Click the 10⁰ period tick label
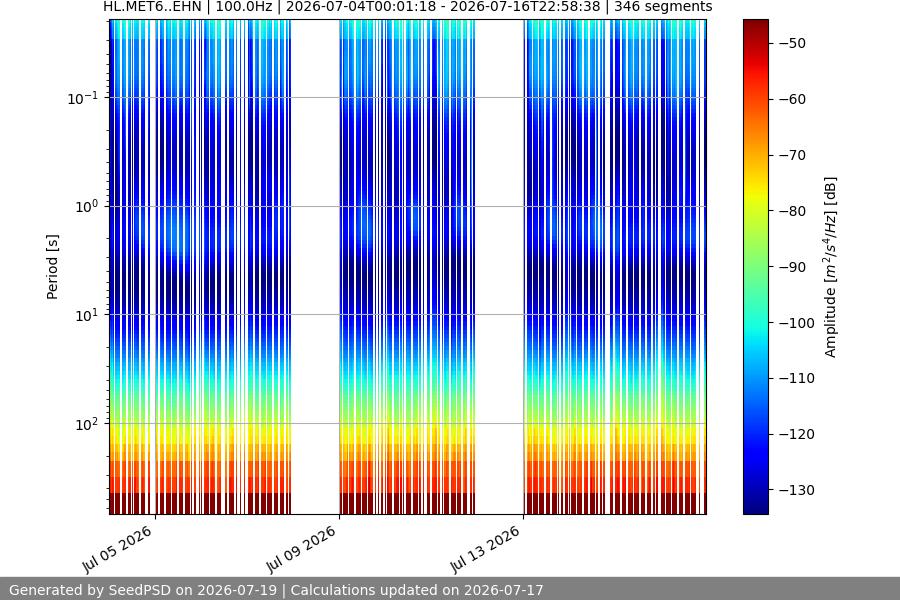The image size is (900, 600). coord(87,207)
